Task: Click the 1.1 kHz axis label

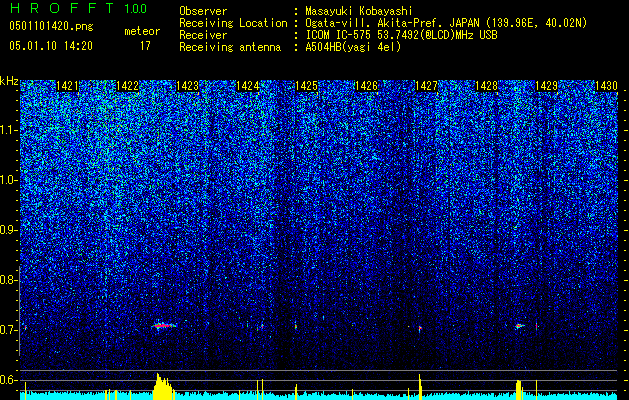Action: [8, 130]
